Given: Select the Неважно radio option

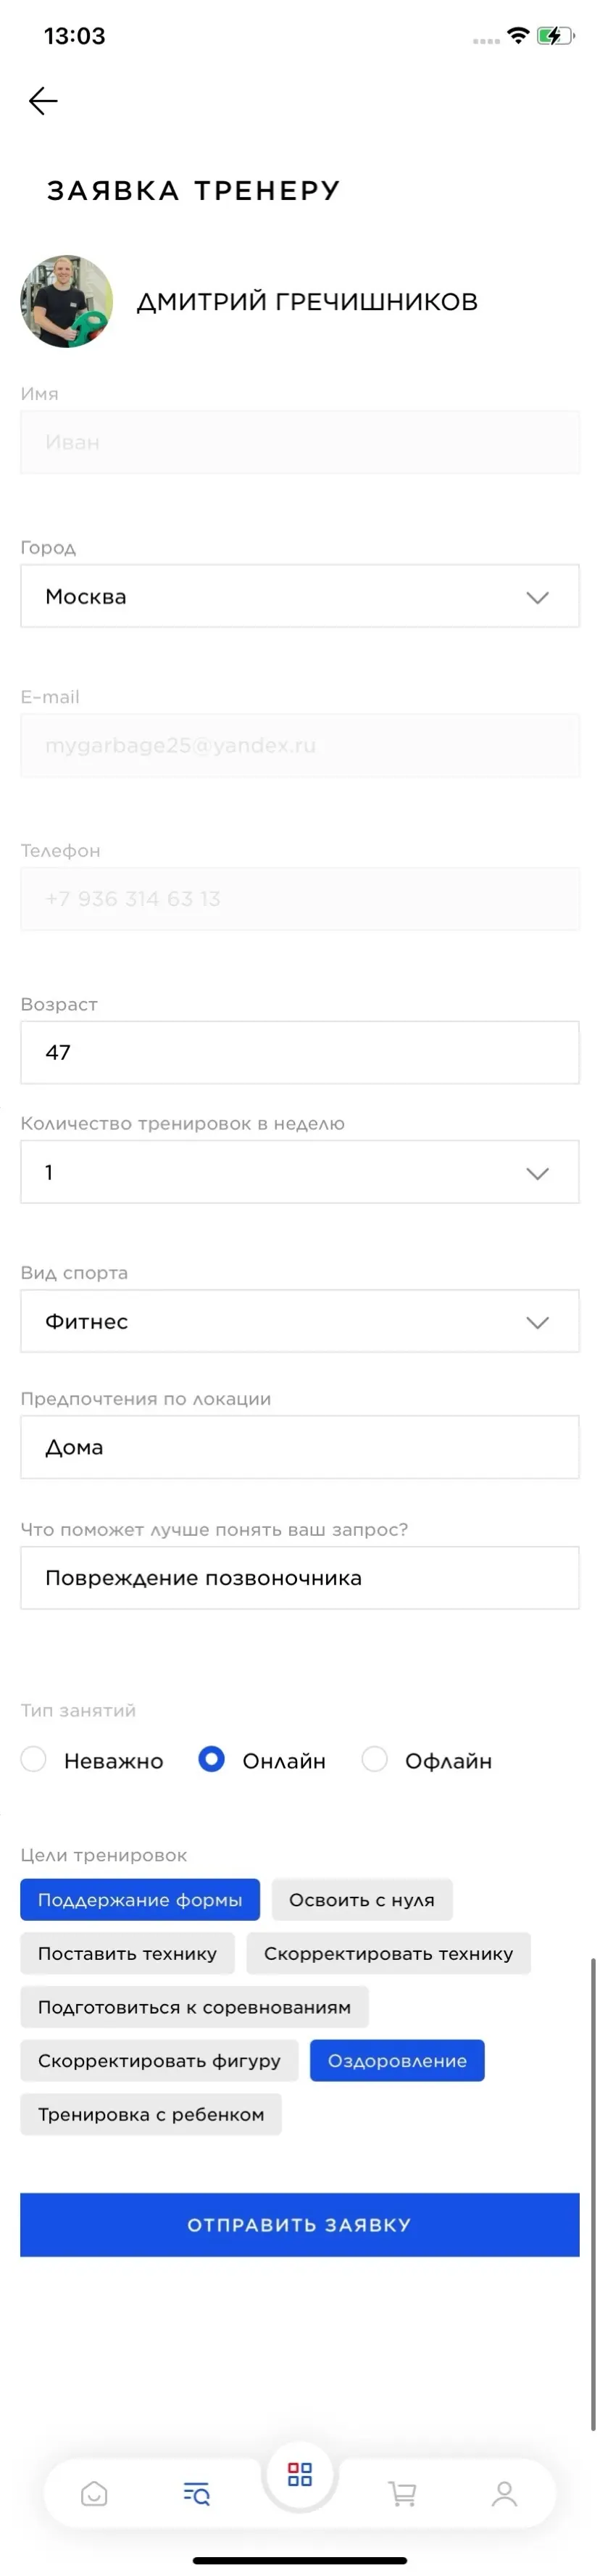Looking at the screenshot, I should coord(34,1759).
